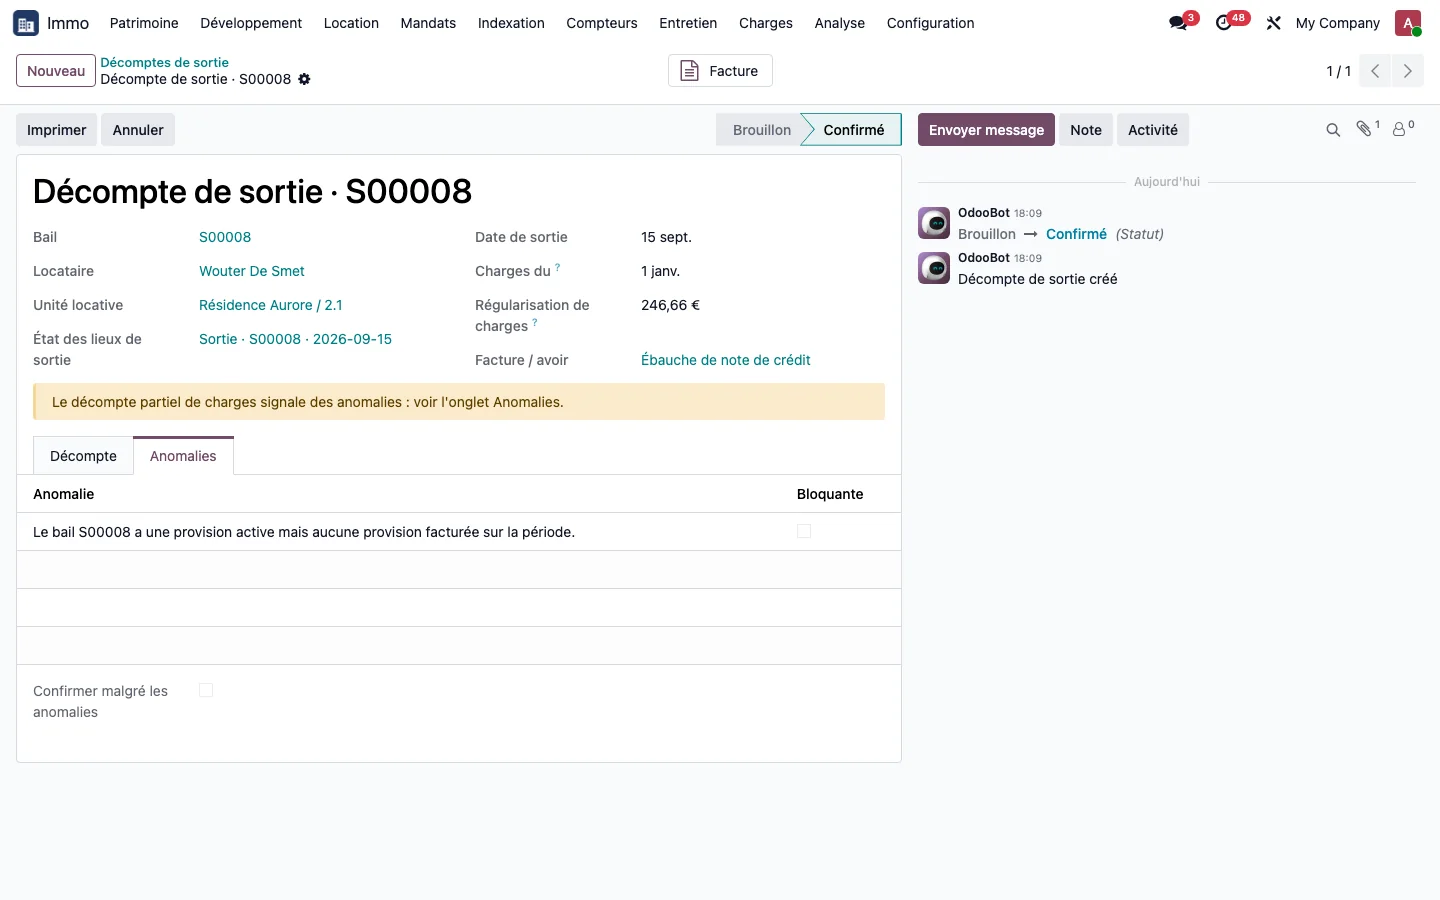The image size is (1440, 900).
Task: Go to the next record arrow
Action: pos(1408,71)
